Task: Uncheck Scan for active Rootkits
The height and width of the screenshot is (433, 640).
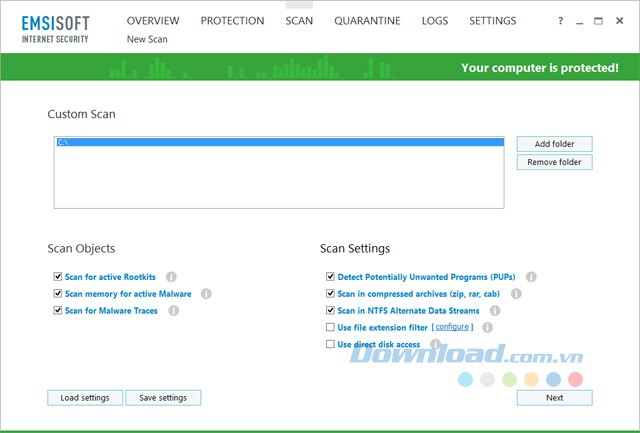Action: point(58,277)
